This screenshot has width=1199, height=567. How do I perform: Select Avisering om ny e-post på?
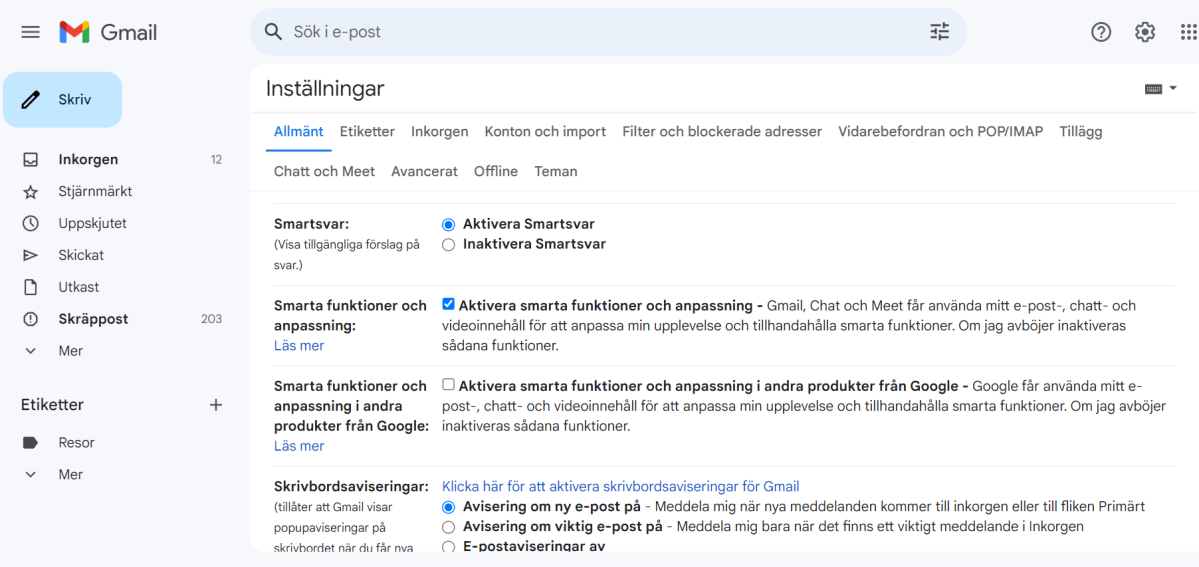449,507
